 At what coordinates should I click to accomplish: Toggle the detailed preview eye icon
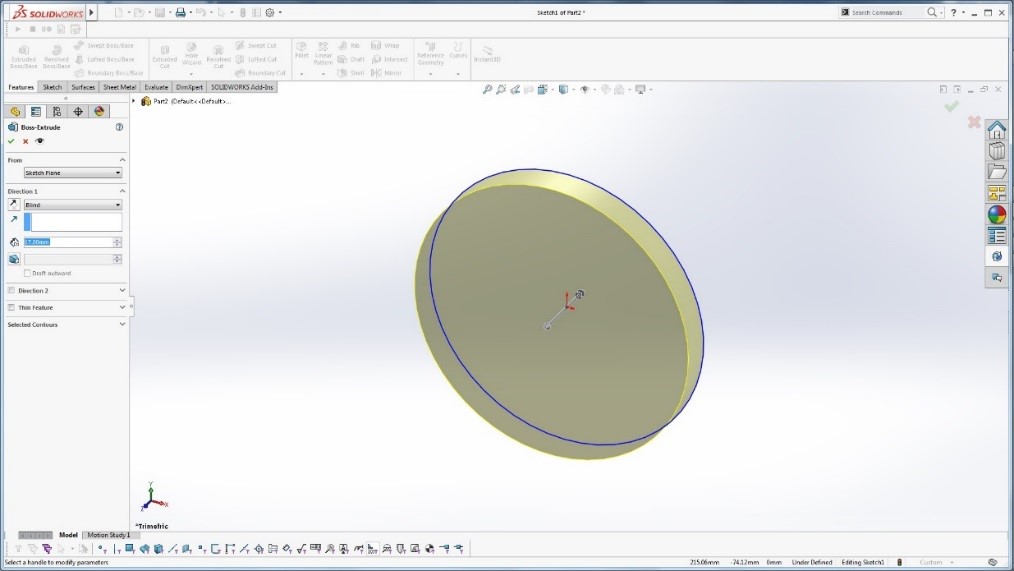click(40, 141)
